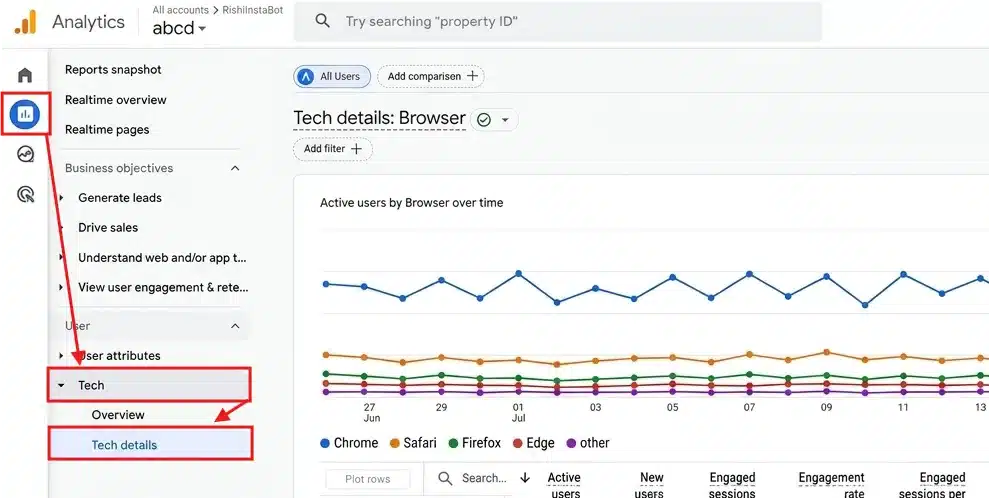989x498 pixels.
Task: Collapse the User section chevron
Action: [x=235, y=326]
